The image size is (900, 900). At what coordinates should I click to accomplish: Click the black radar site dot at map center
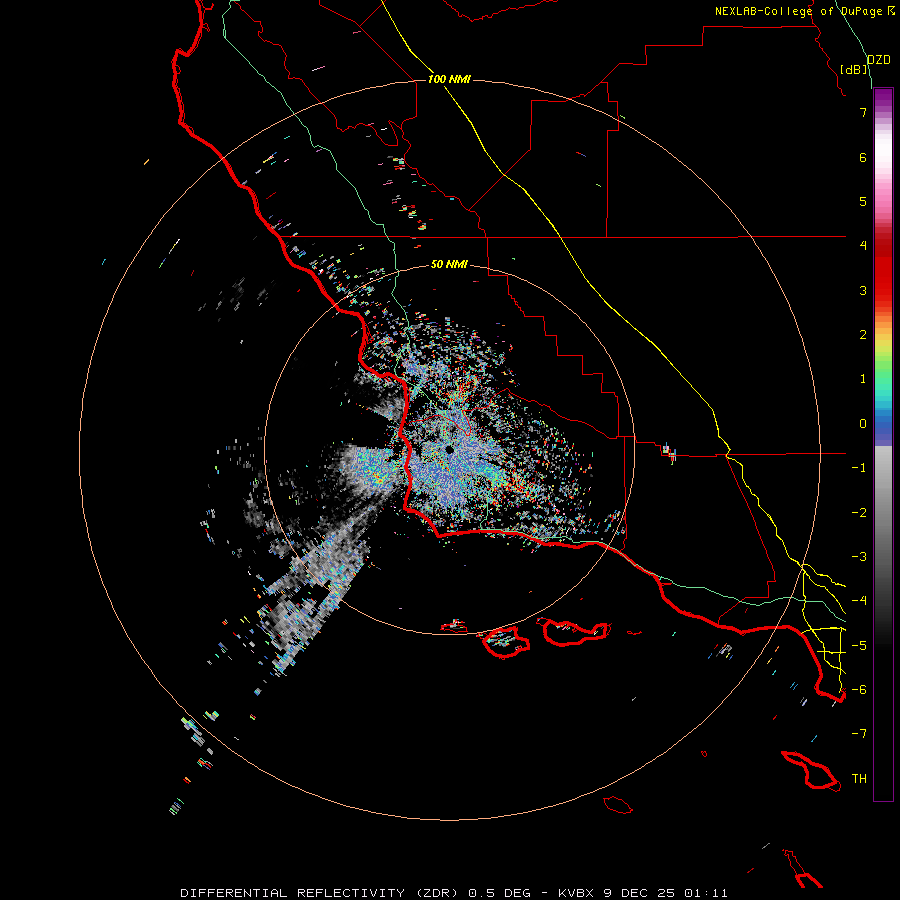450,450
